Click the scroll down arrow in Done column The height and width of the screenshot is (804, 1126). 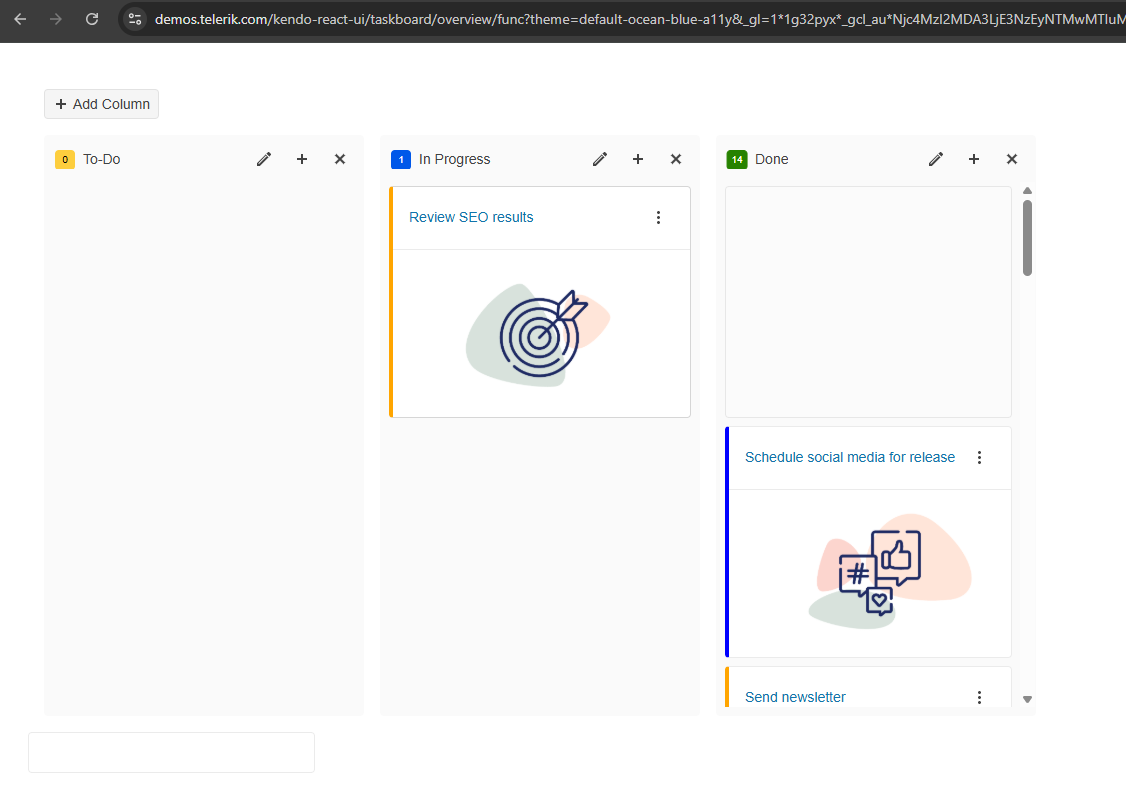(1027, 700)
